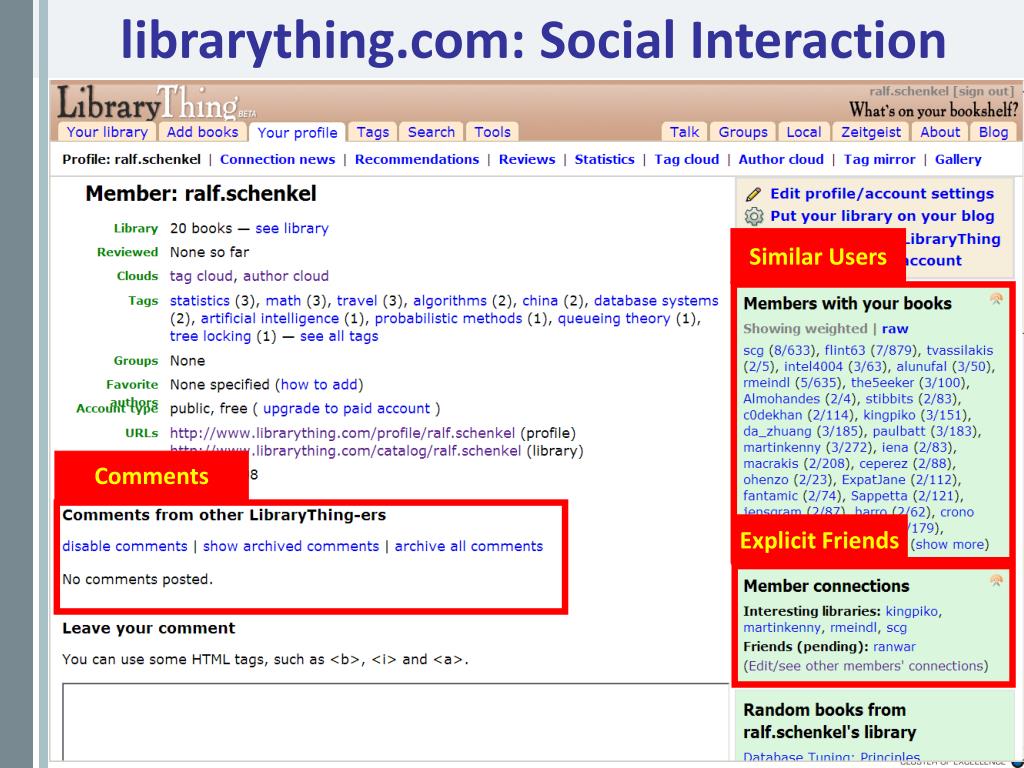Click the 'Member: ralf.schenkel' heading
Image resolution: width=1024 pixels, height=768 pixels.
click(201, 194)
